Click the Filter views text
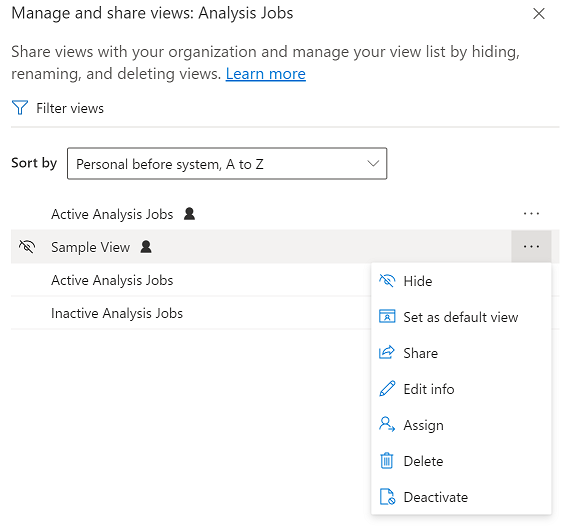 tap(70, 108)
